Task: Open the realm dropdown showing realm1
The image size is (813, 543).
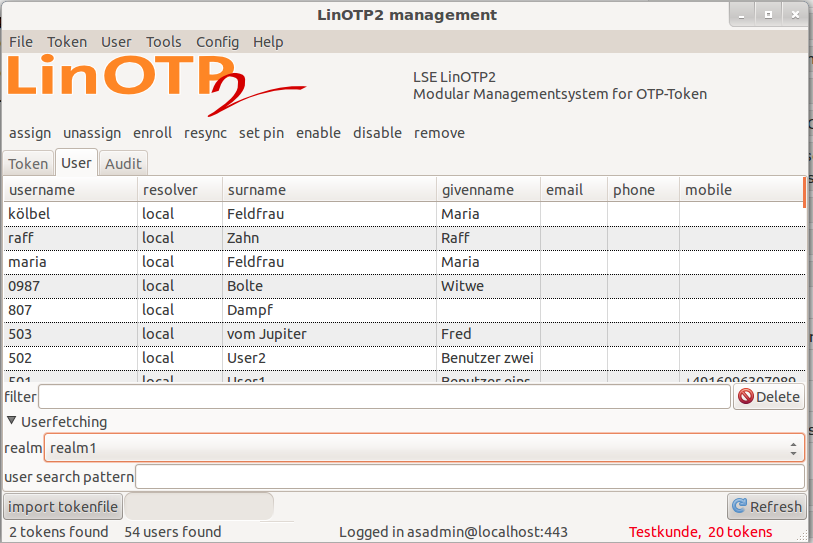Action: click(424, 449)
